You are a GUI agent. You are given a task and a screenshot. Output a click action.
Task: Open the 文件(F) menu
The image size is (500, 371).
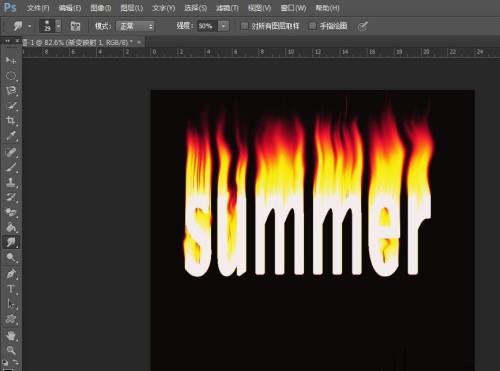tap(38, 8)
